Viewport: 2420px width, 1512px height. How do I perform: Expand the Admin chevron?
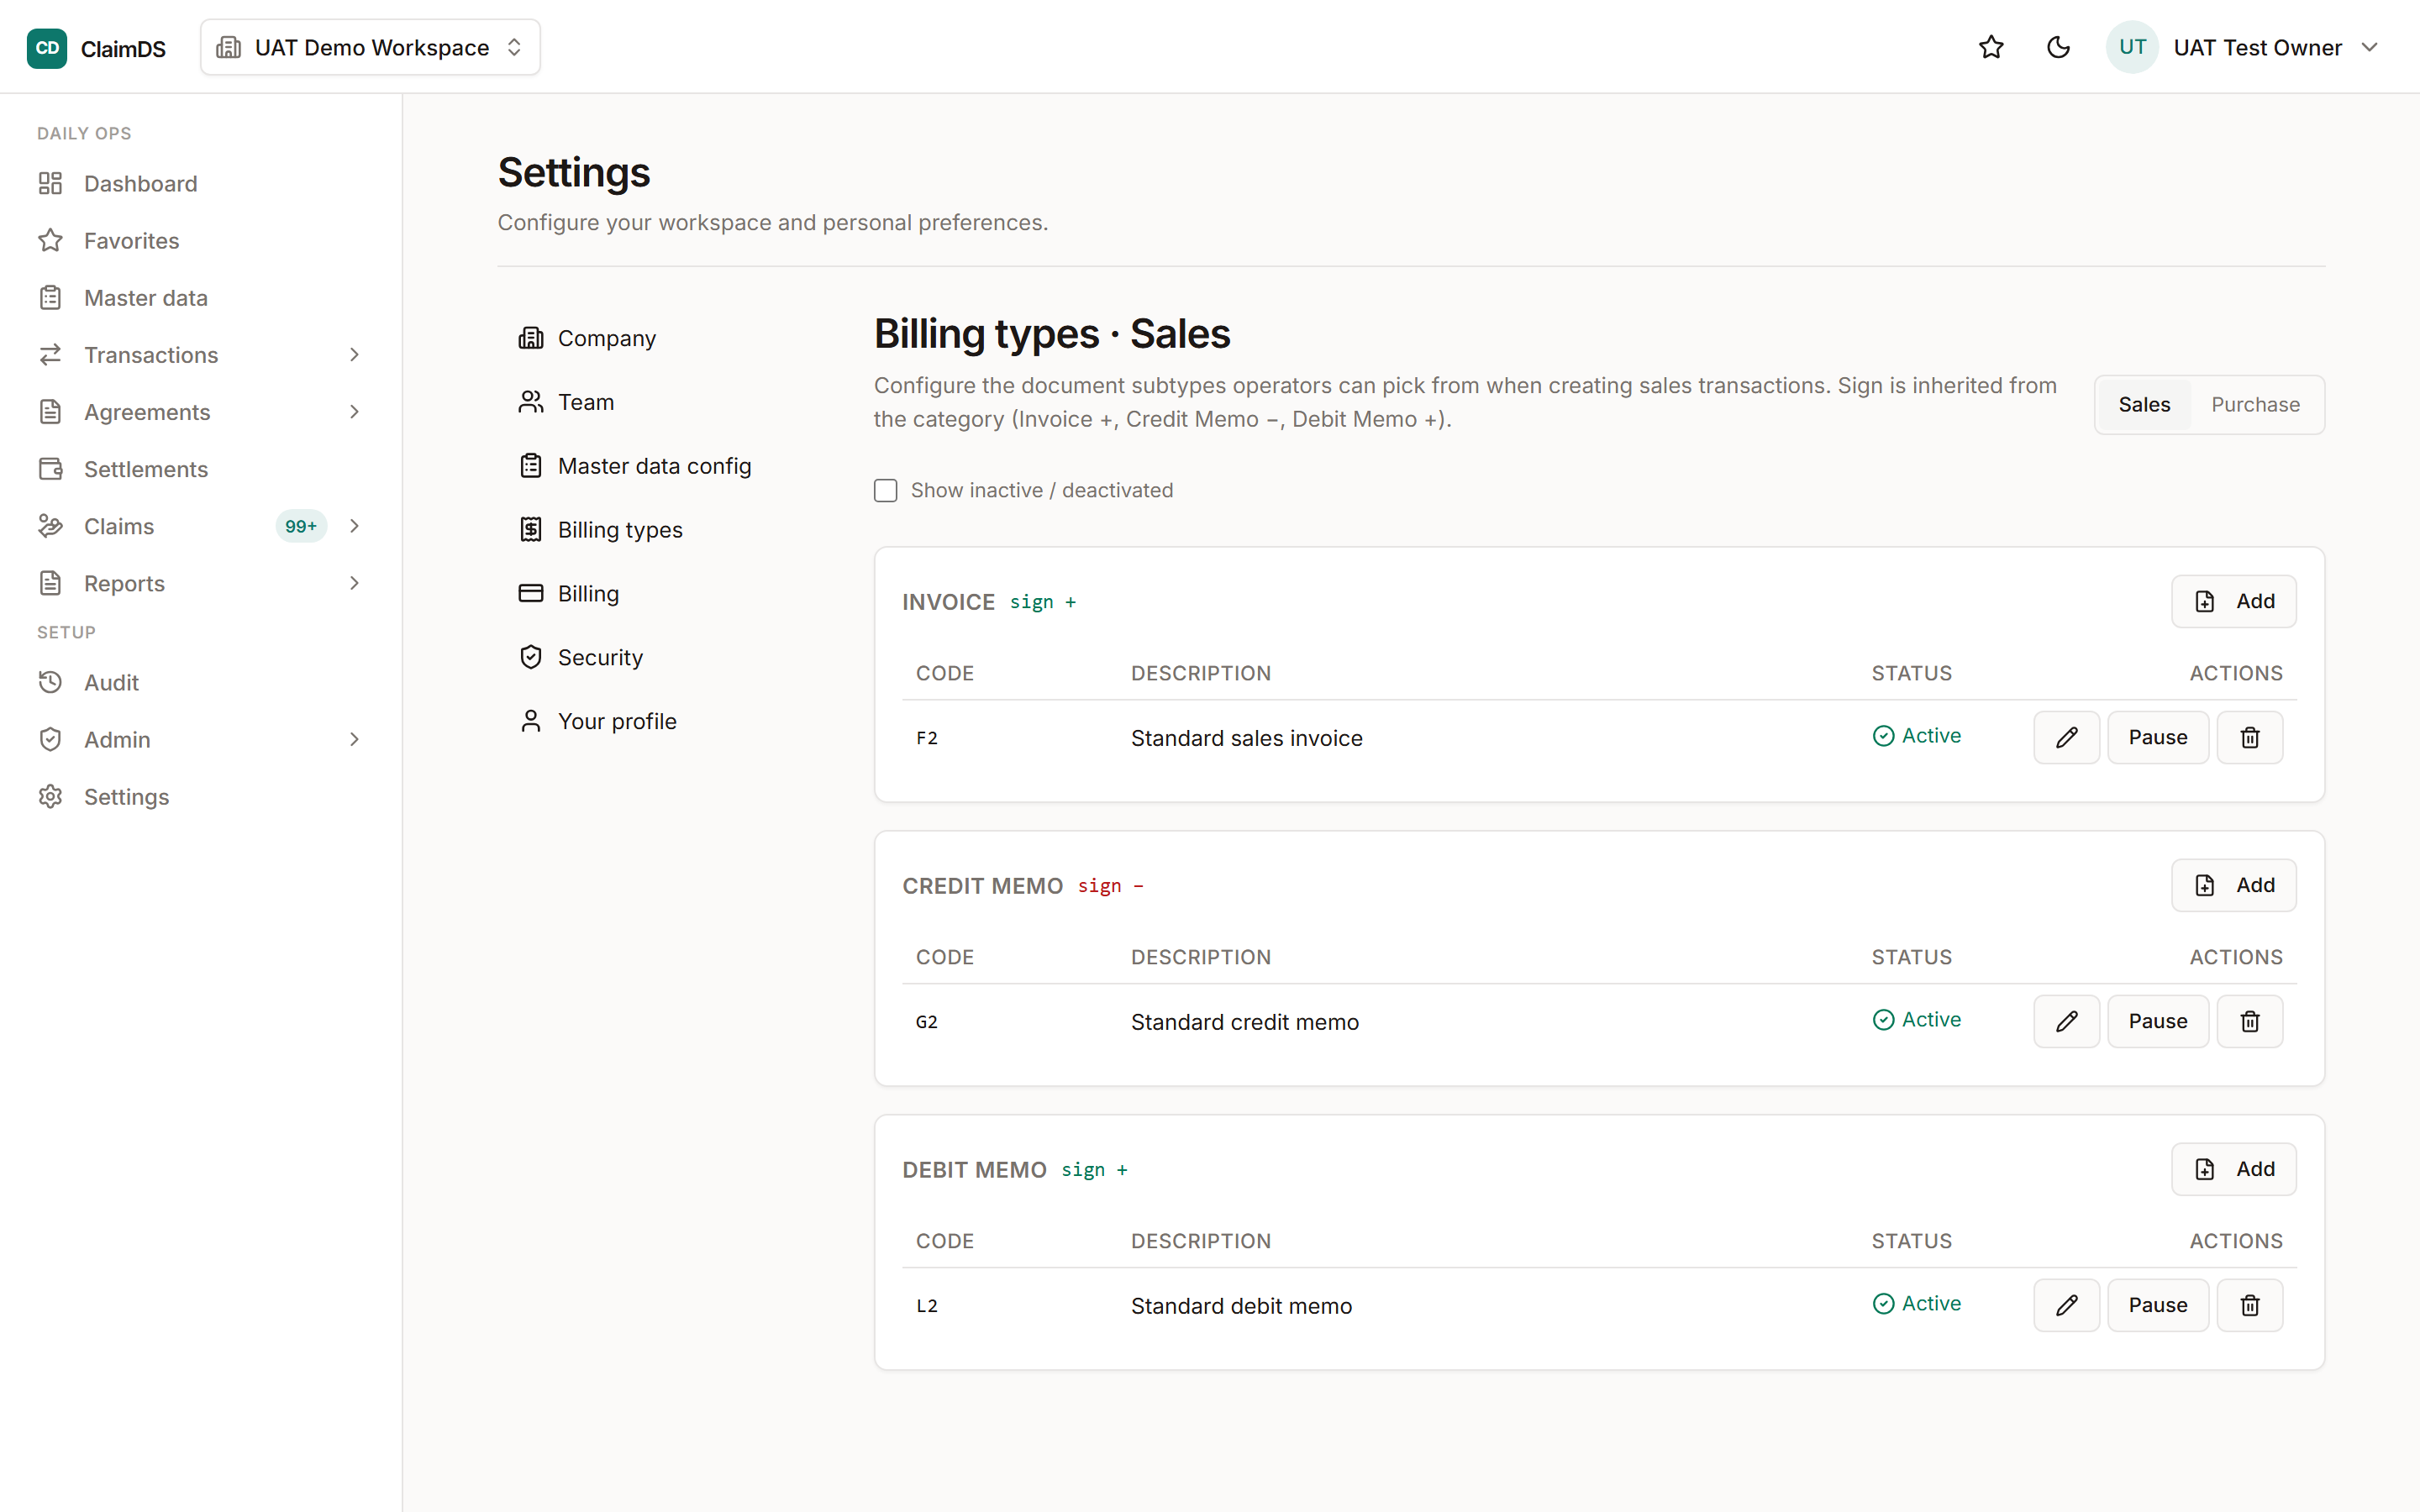[354, 740]
